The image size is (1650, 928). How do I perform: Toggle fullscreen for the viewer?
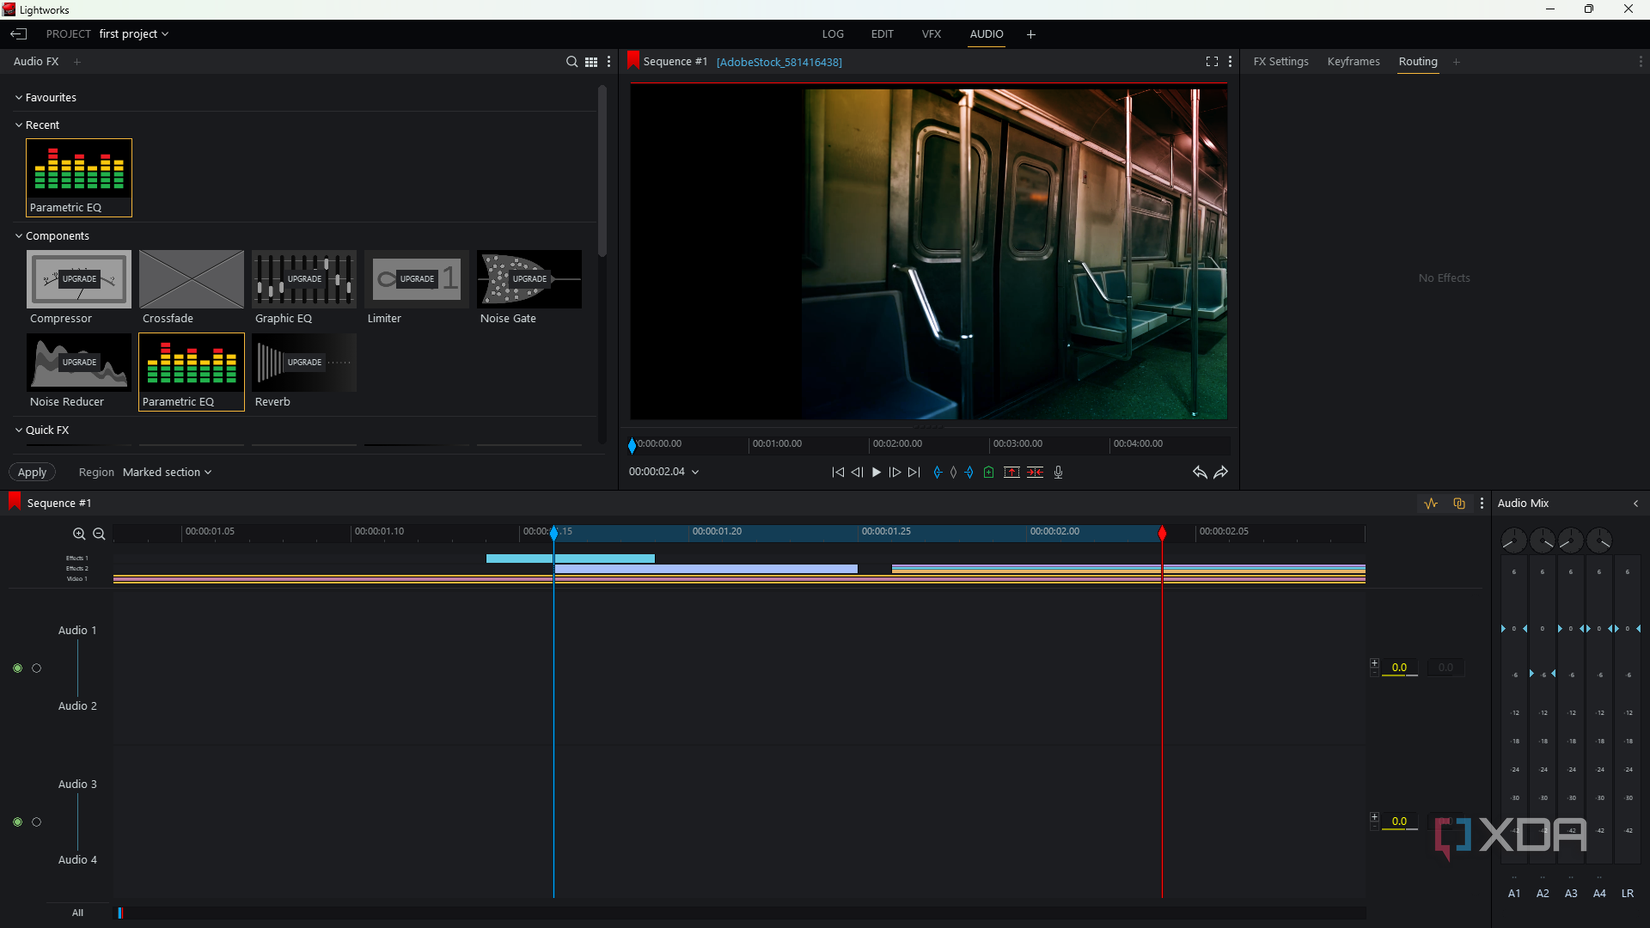click(x=1212, y=61)
